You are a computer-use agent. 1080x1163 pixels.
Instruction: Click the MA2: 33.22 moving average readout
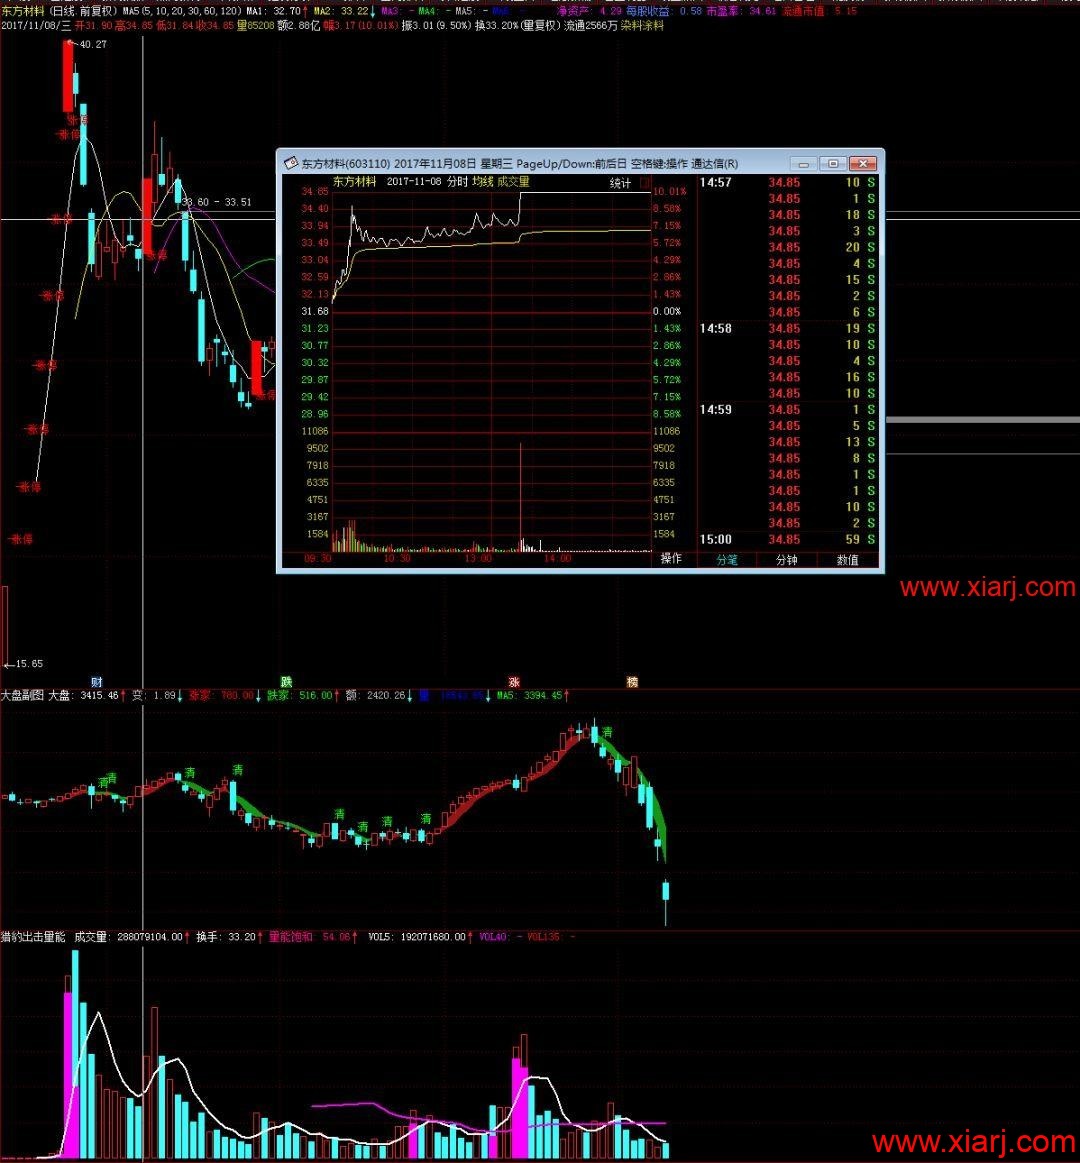point(341,11)
